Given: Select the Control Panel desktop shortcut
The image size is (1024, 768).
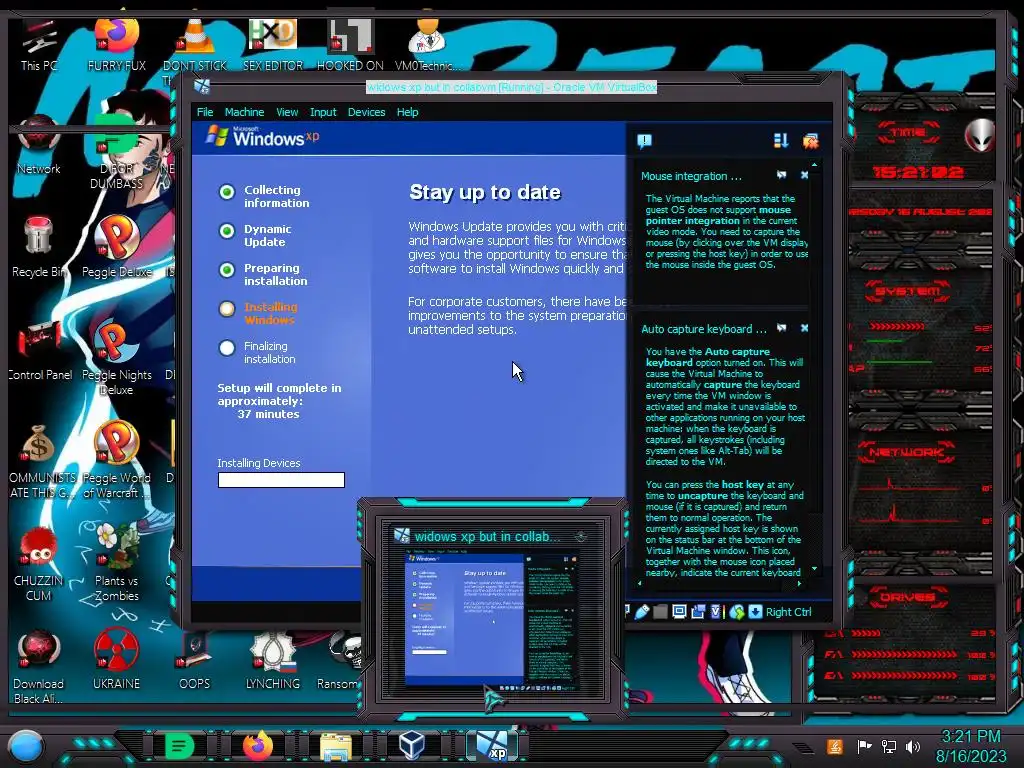Looking at the screenshot, I should click(x=40, y=351).
